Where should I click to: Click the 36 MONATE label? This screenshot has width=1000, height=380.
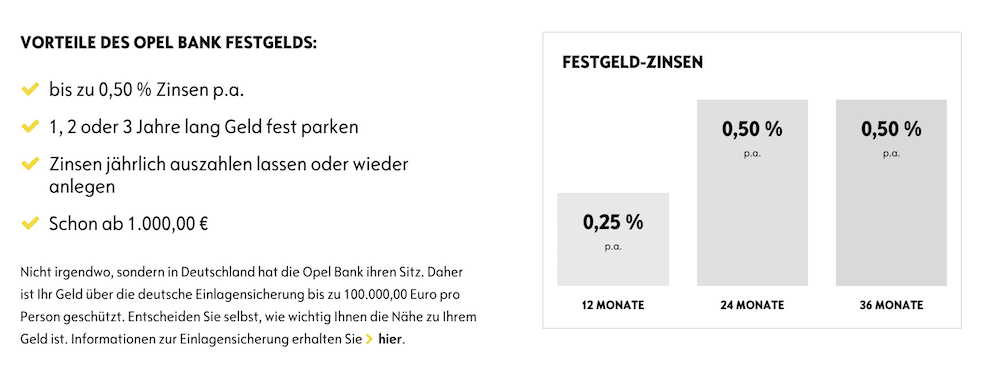coord(891,305)
